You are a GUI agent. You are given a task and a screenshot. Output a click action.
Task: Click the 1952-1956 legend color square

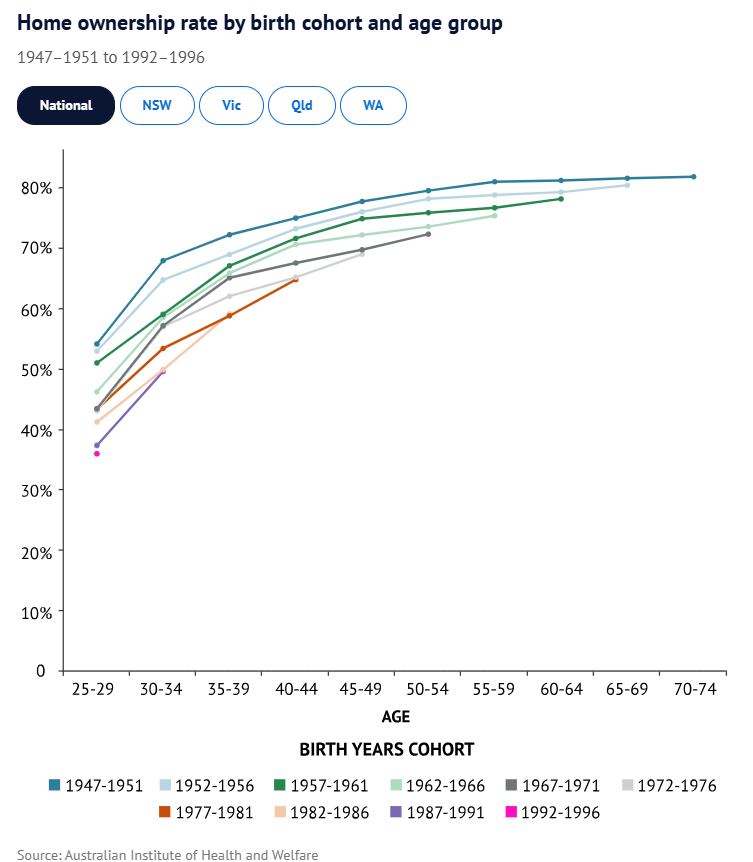coord(165,786)
